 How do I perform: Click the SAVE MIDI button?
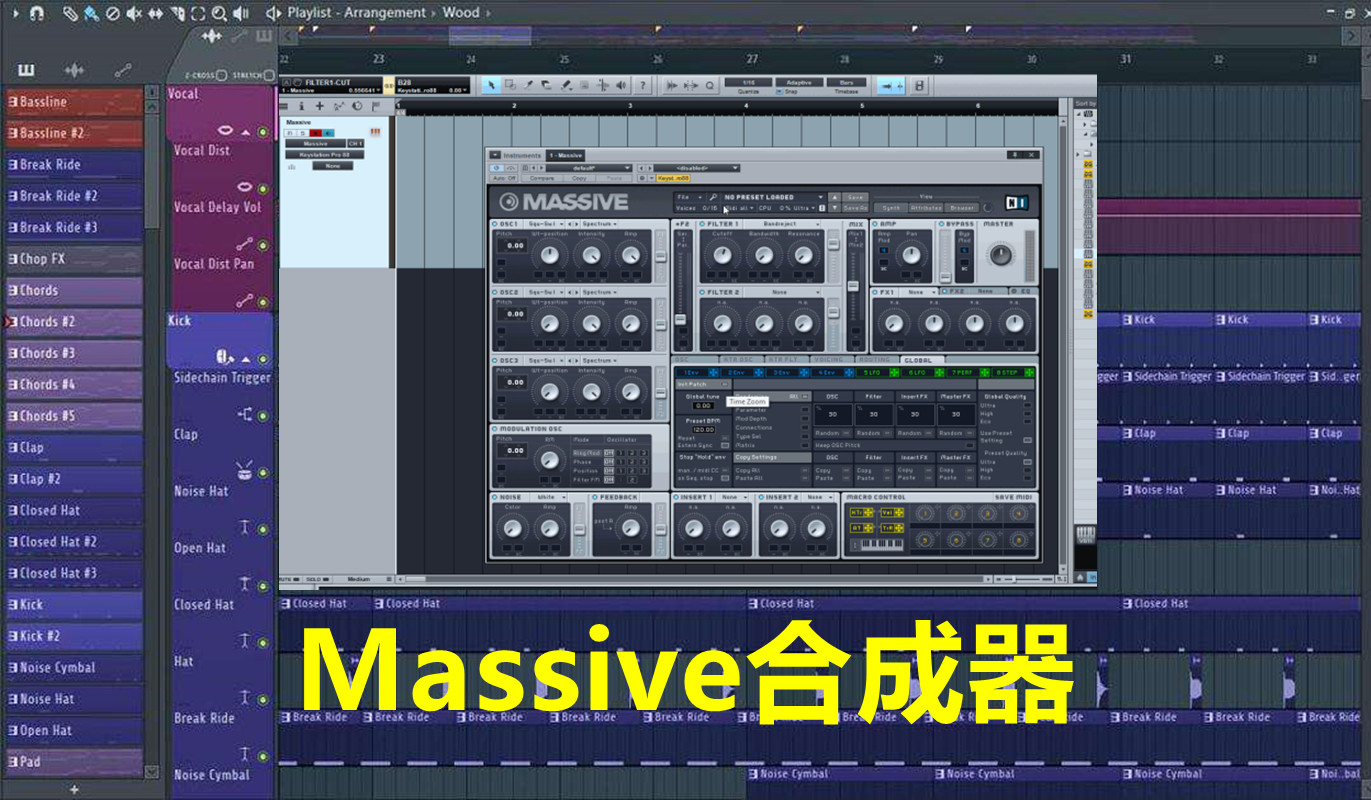(x=1013, y=497)
